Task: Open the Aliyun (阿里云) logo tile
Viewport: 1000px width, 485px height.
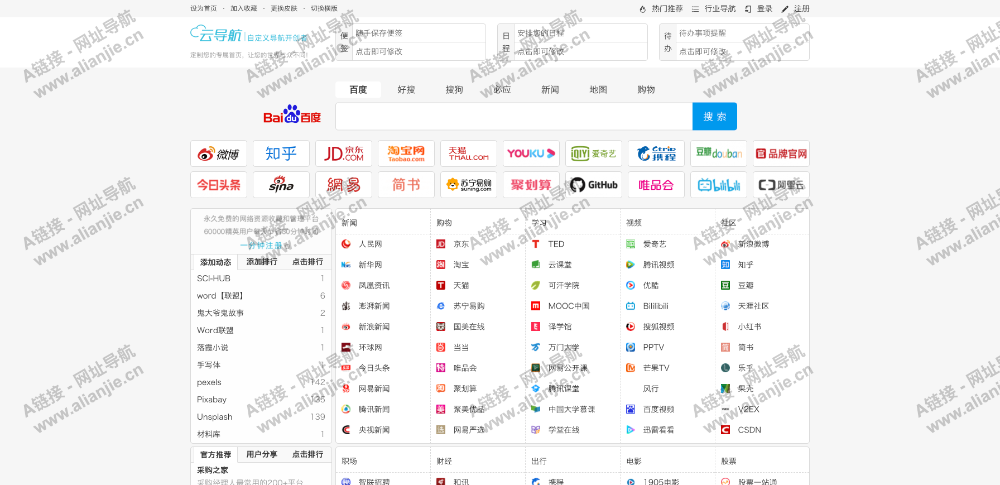Action: click(x=781, y=184)
